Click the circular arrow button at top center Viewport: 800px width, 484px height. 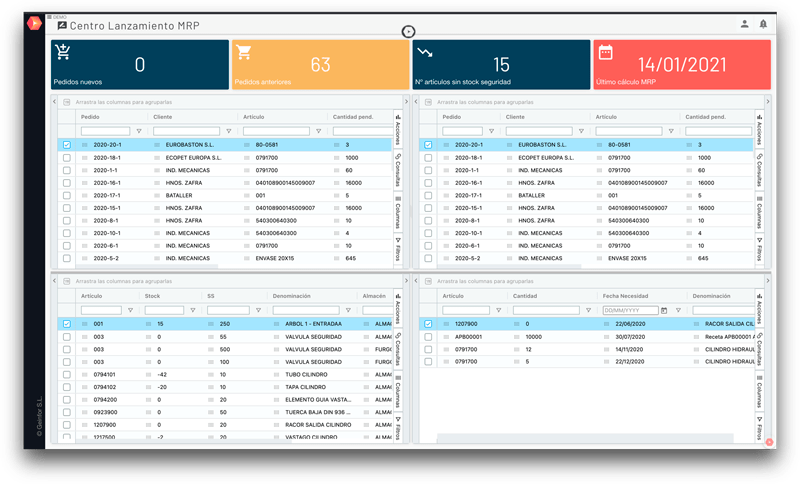pyautogui.click(x=408, y=32)
